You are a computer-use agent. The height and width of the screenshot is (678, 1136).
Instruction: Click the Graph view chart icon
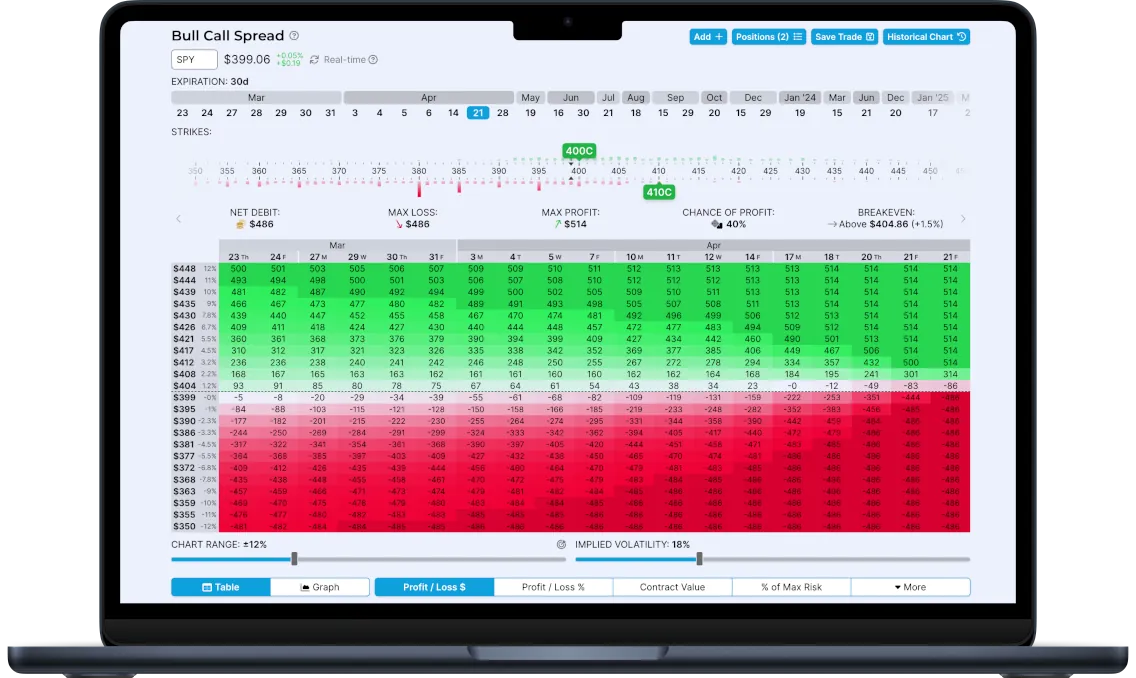pyautogui.click(x=303, y=587)
